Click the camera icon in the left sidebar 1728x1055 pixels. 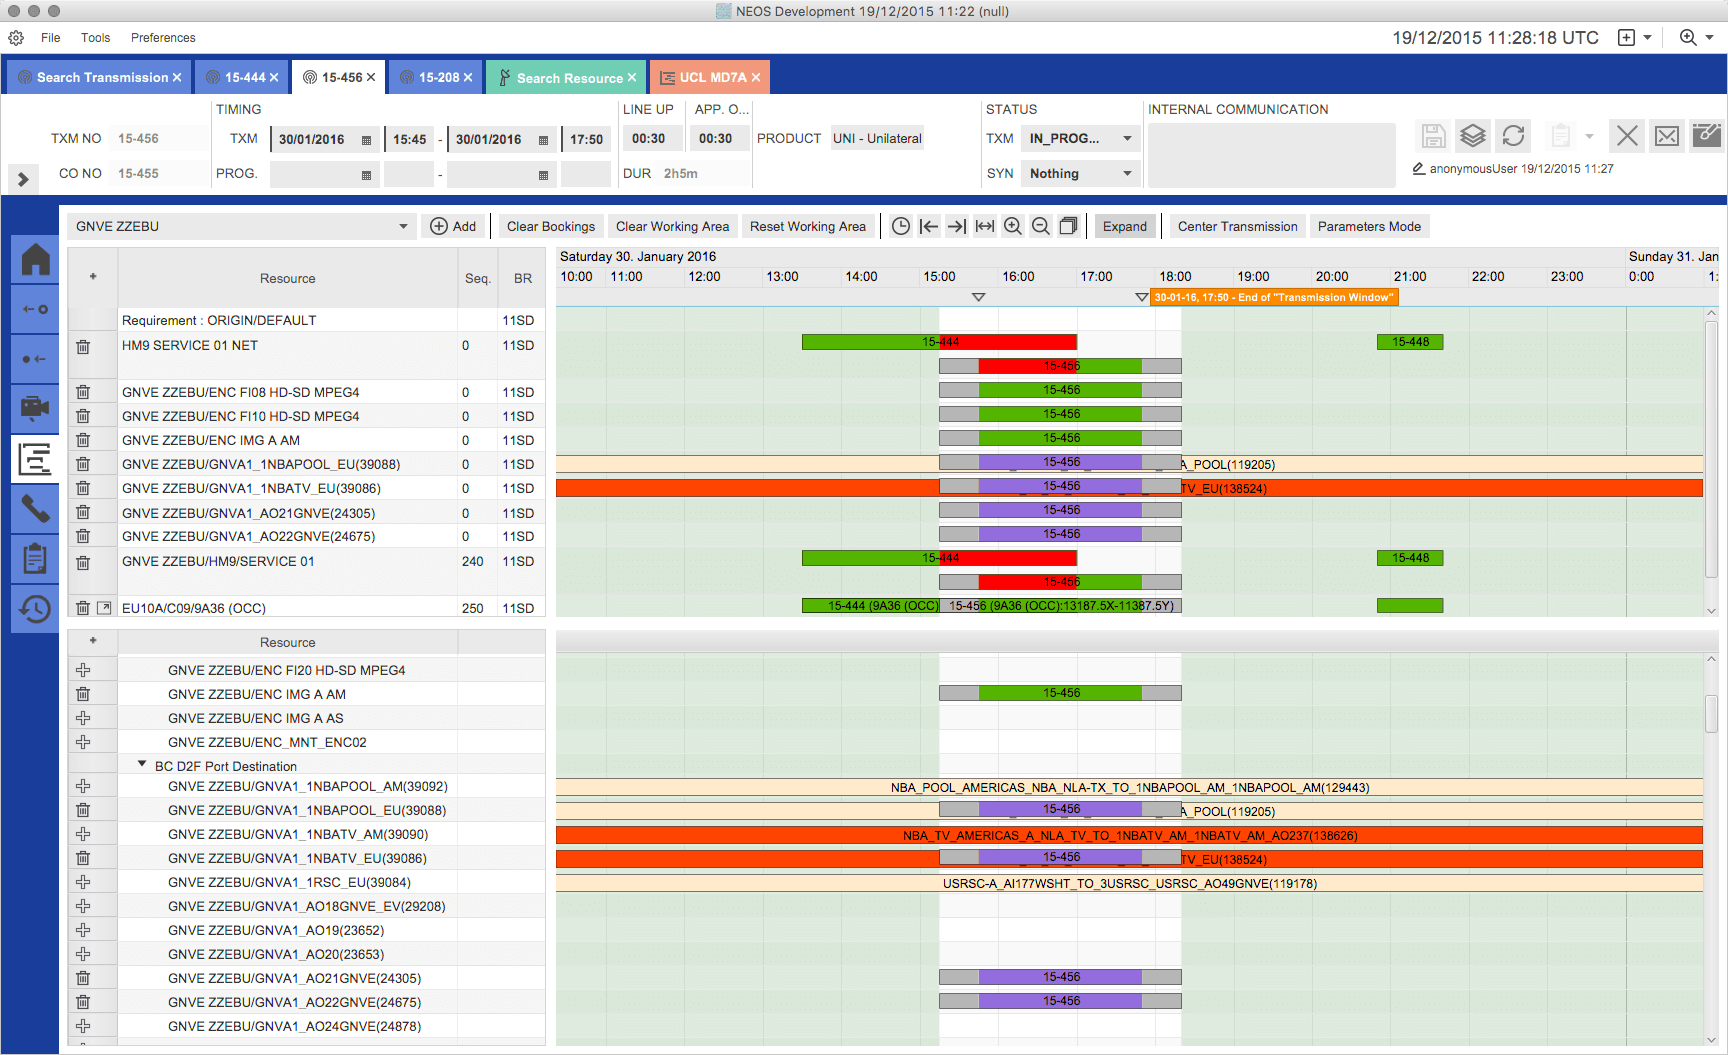pyautogui.click(x=35, y=407)
